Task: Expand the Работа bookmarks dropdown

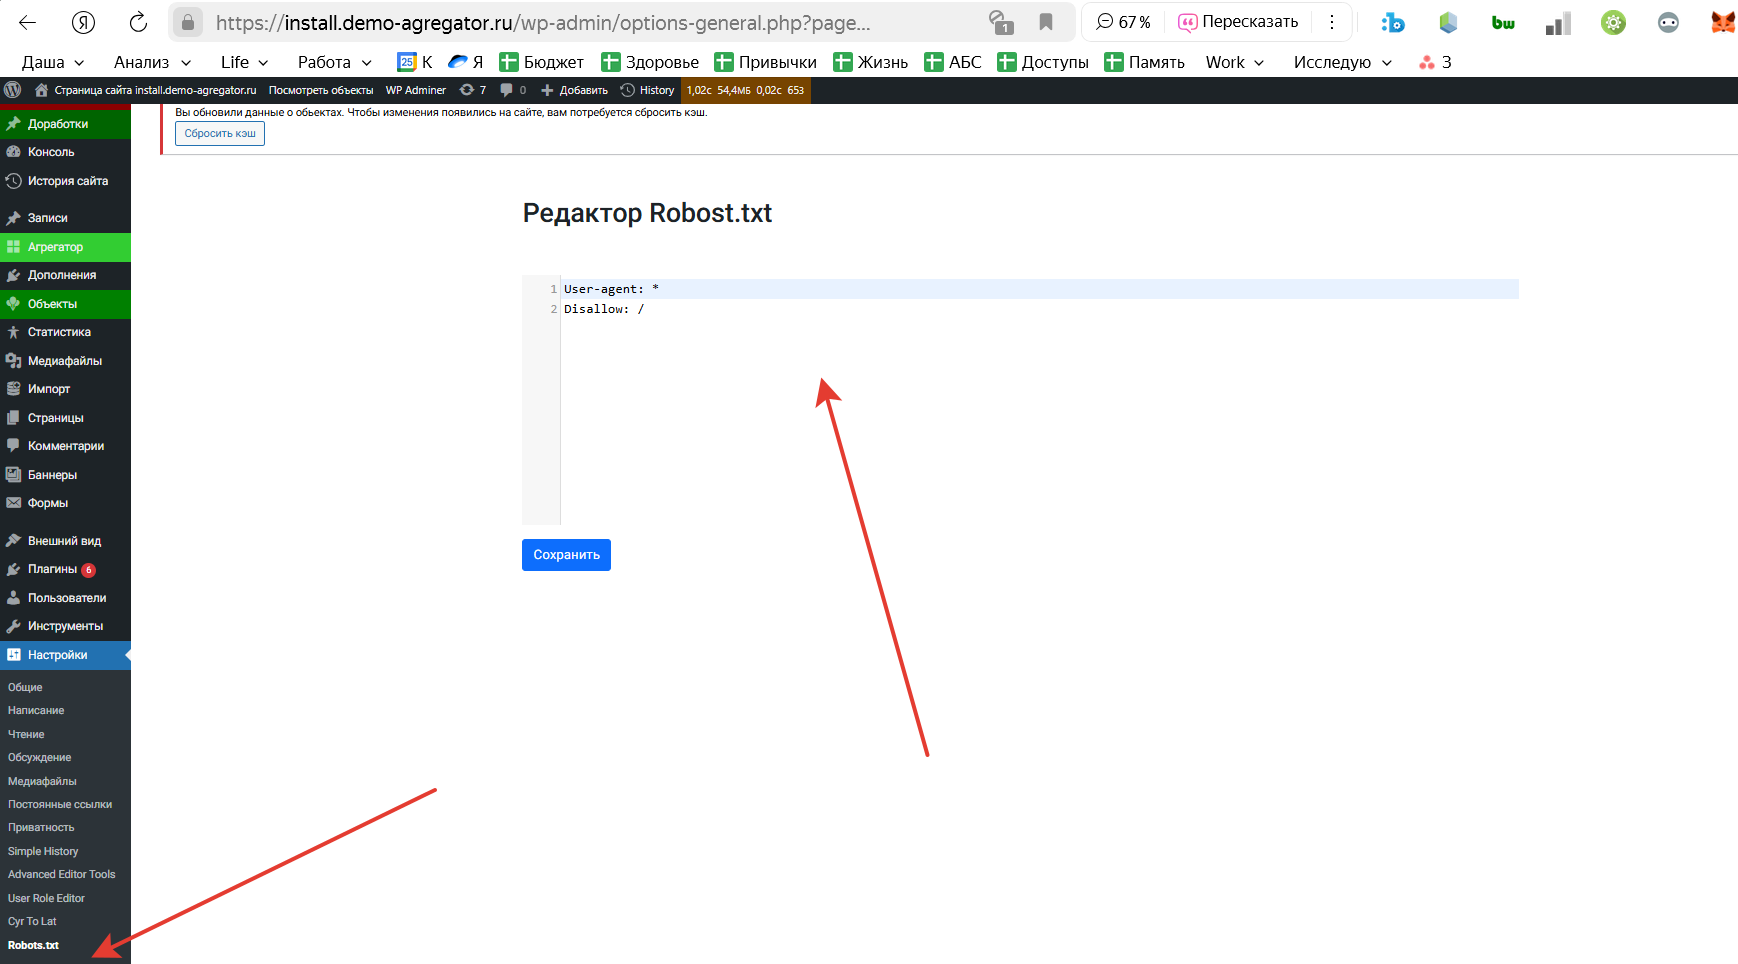Action: [x=334, y=62]
